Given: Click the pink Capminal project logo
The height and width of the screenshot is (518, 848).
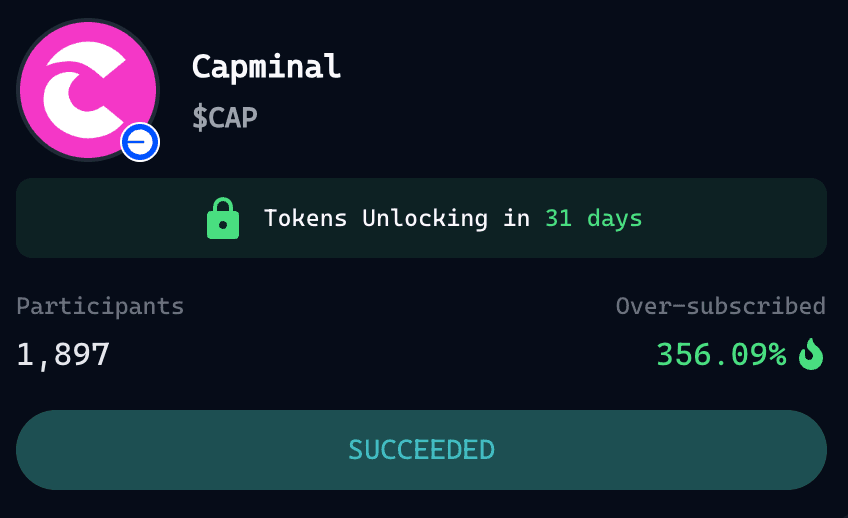Looking at the screenshot, I should 88,90.
